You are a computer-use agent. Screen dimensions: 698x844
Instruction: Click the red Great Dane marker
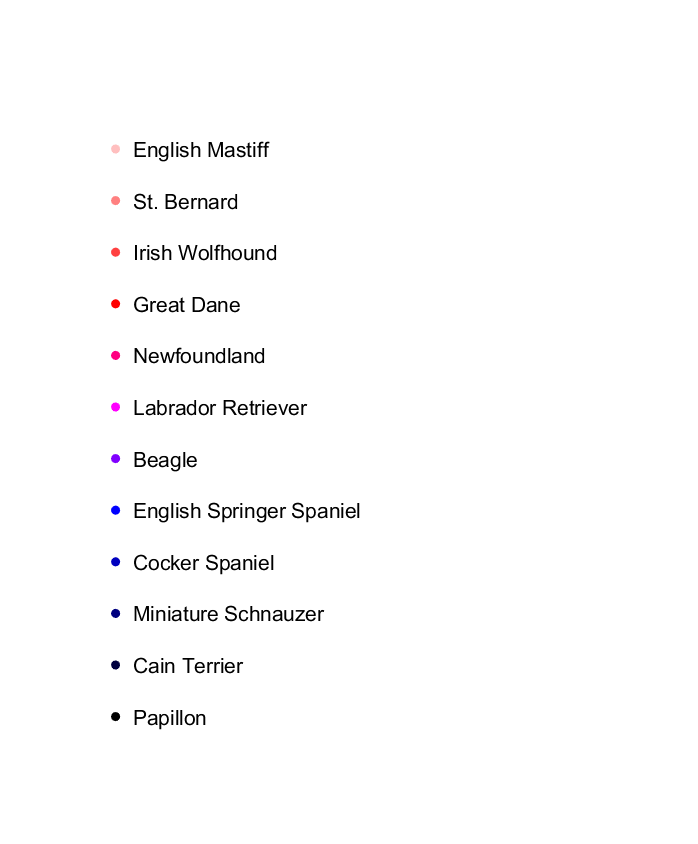pyautogui.click(x=115, y=304)
